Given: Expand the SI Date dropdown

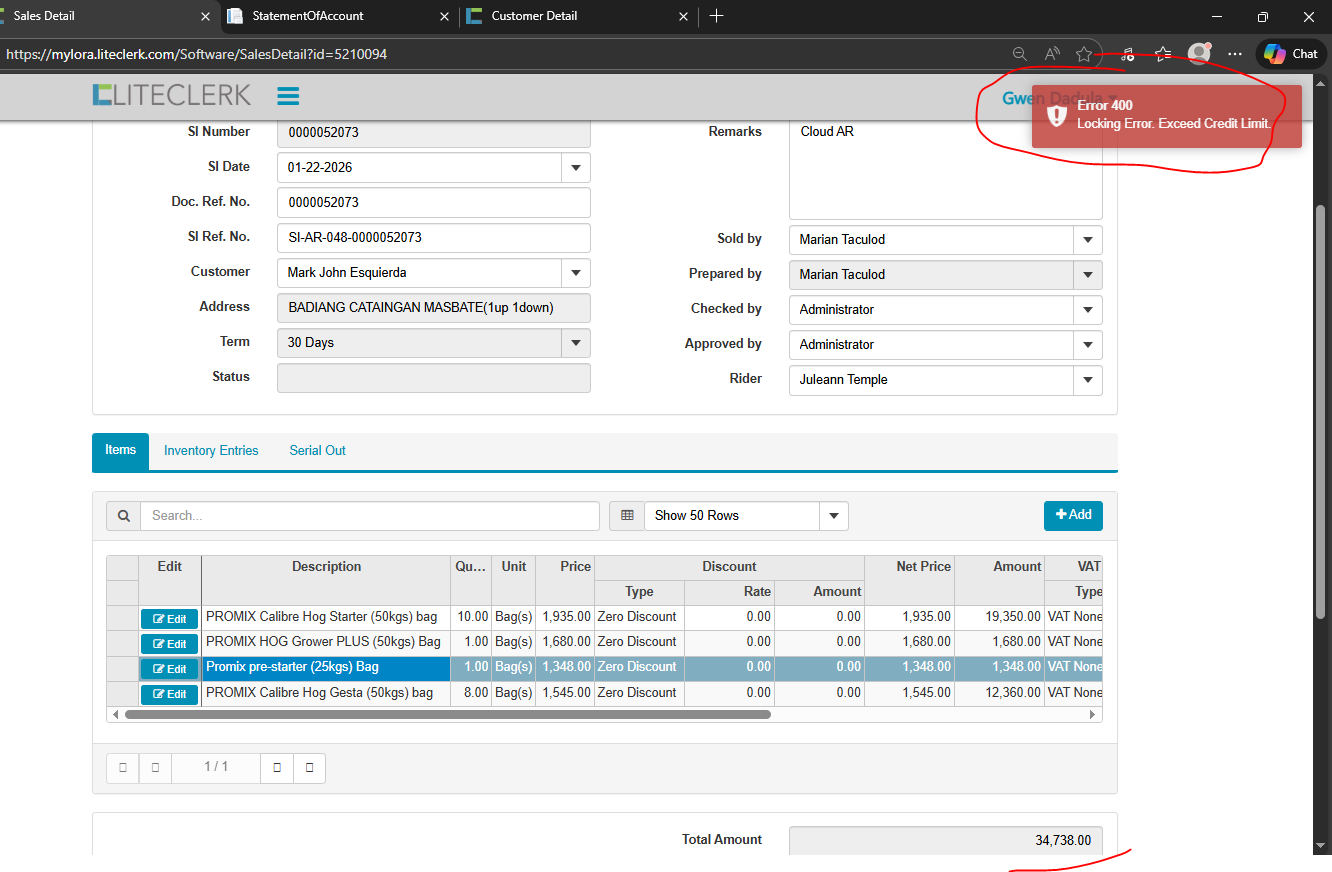Looking at the screenshot, I should (x=575, y=168).
